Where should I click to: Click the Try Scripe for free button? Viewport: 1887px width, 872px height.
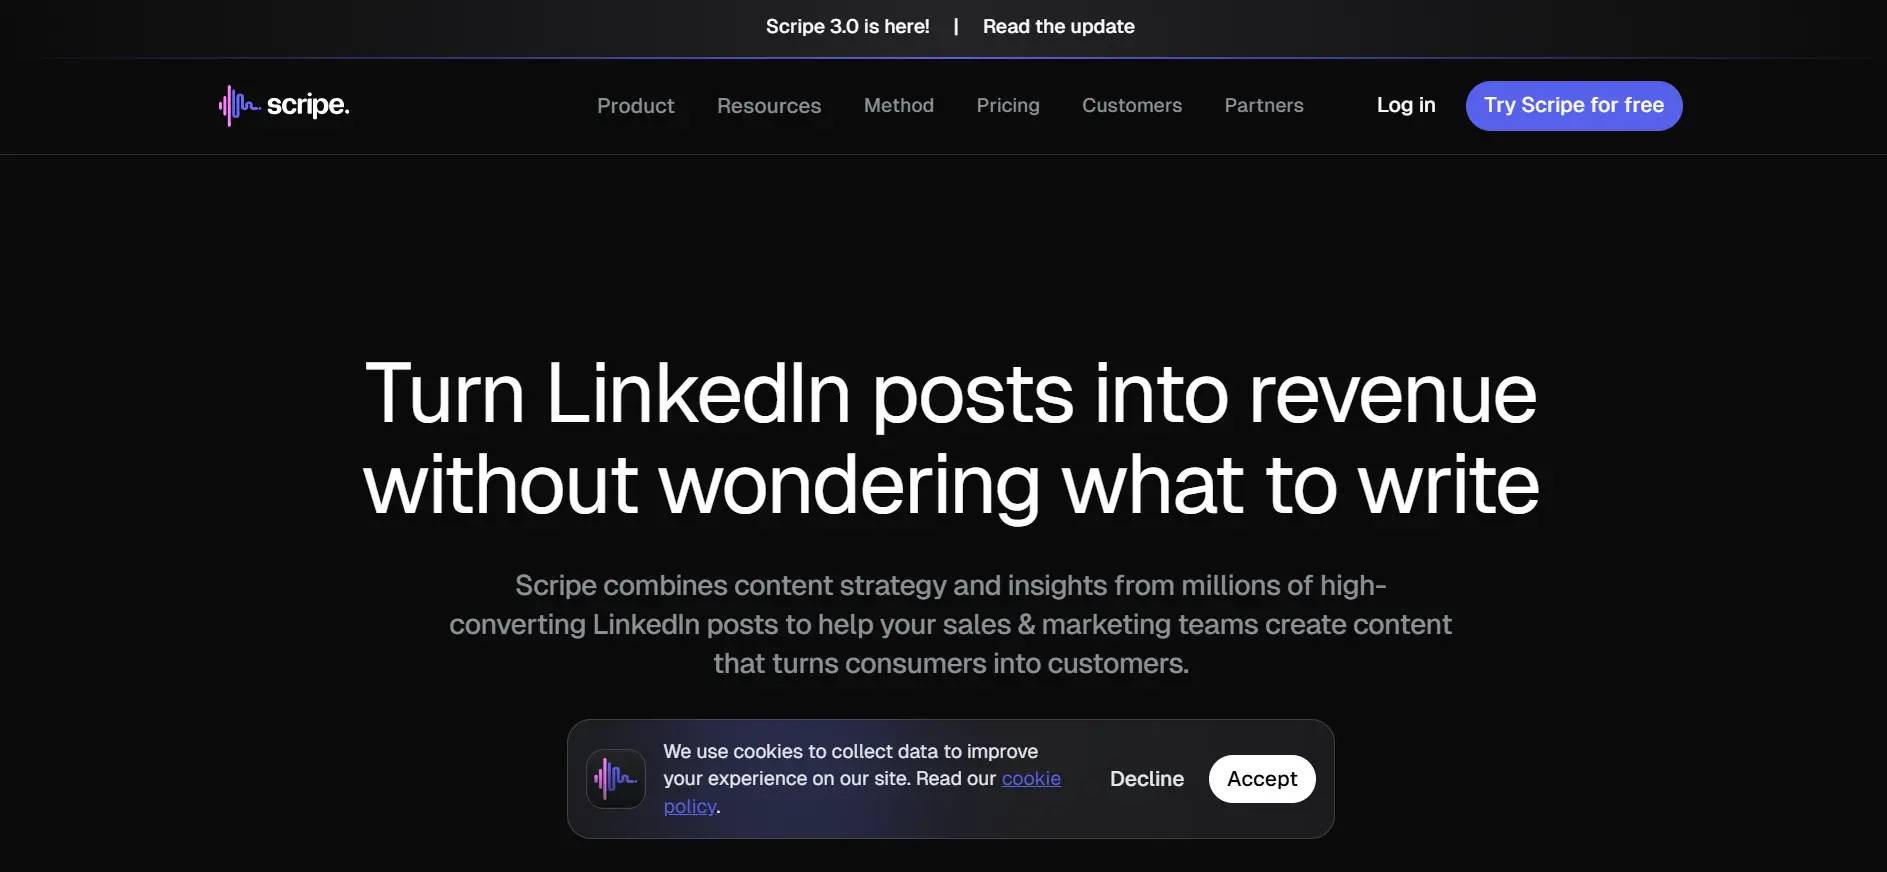tap(1573, 105)
